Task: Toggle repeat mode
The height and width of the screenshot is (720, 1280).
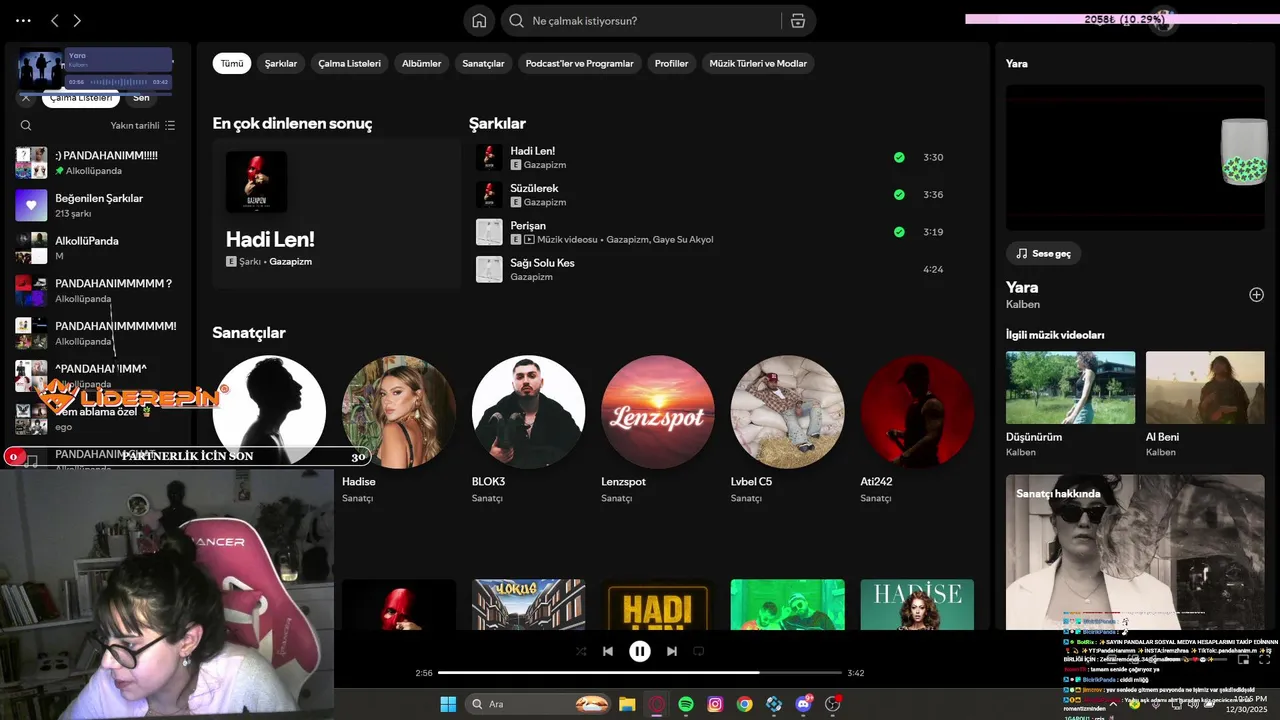Action: [699, 651]
